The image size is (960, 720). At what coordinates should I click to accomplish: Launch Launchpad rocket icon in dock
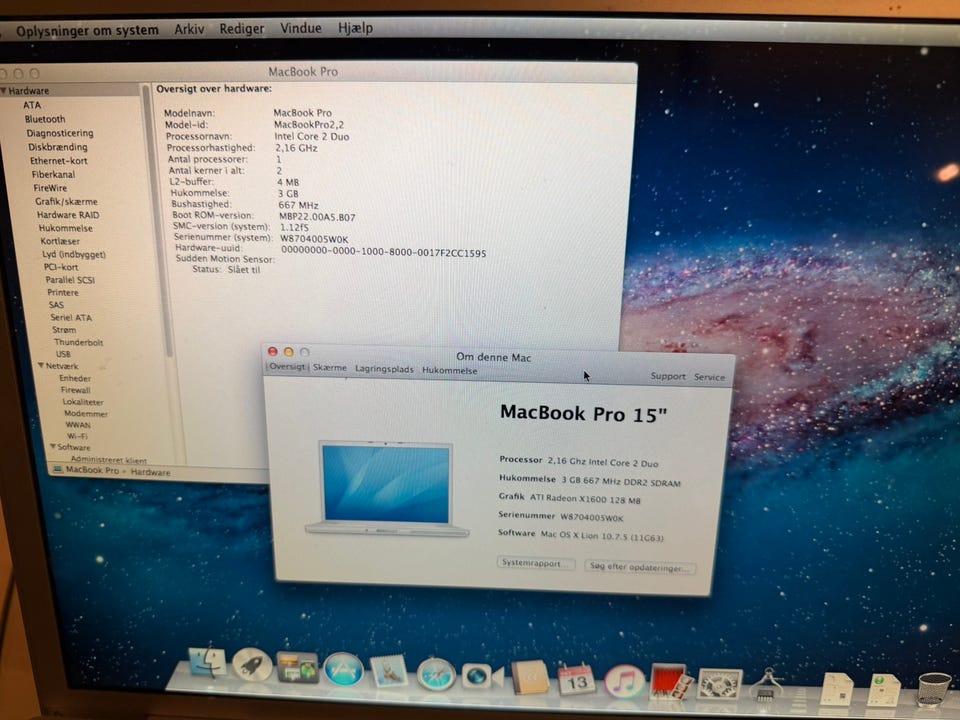tap(252, 665)
